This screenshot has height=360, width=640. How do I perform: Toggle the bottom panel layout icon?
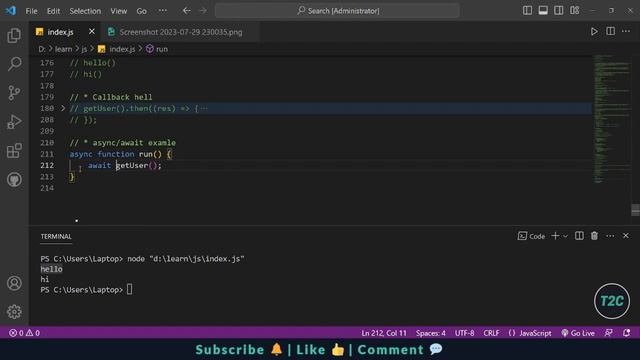(543, 11)
